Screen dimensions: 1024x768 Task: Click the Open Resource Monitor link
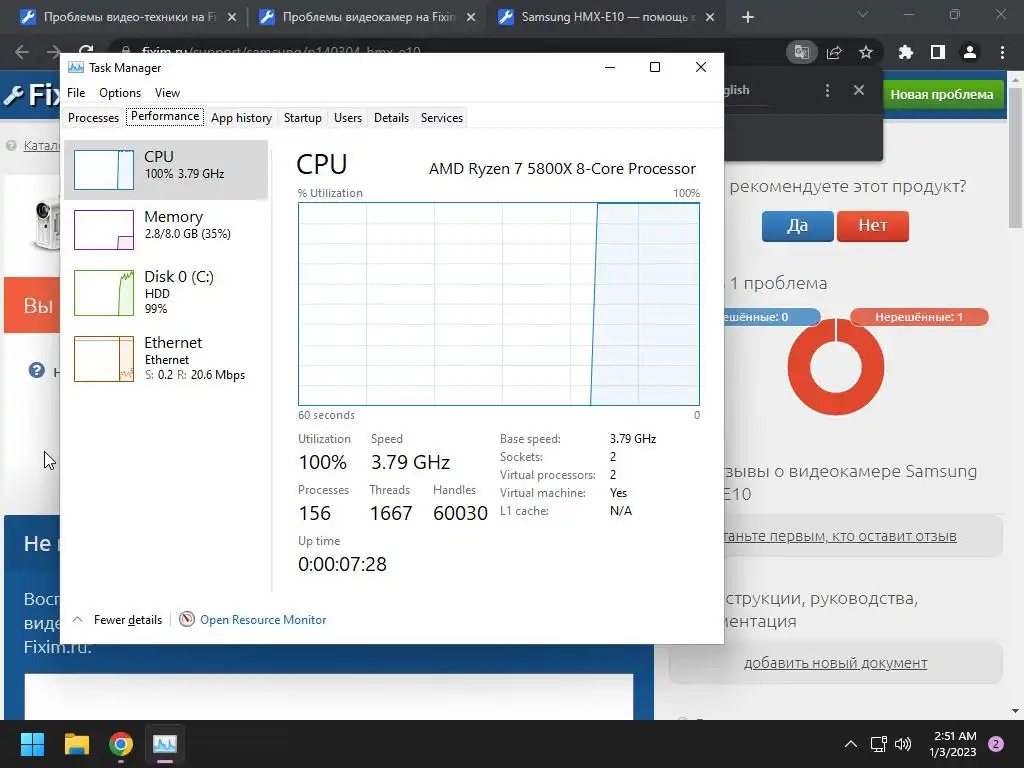[263, 620]
